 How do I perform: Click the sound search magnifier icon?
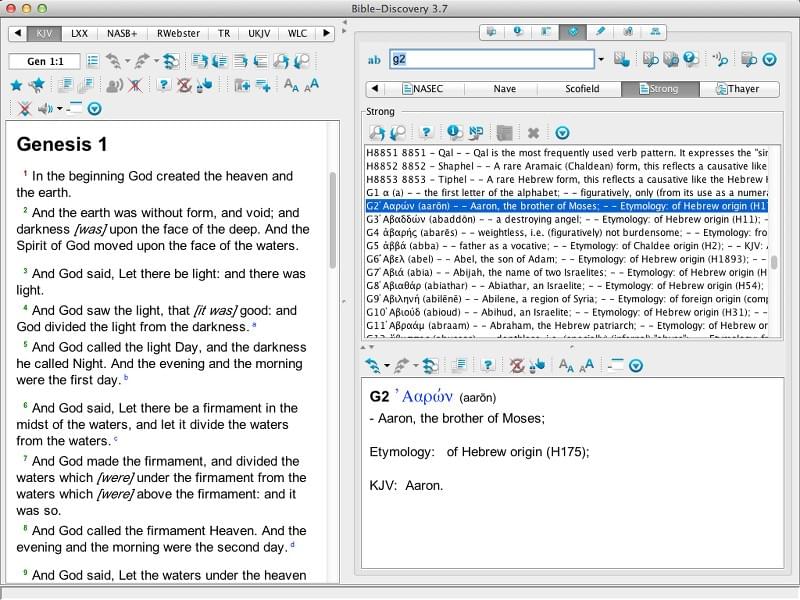pyautogui.click(x=720, y=60)
